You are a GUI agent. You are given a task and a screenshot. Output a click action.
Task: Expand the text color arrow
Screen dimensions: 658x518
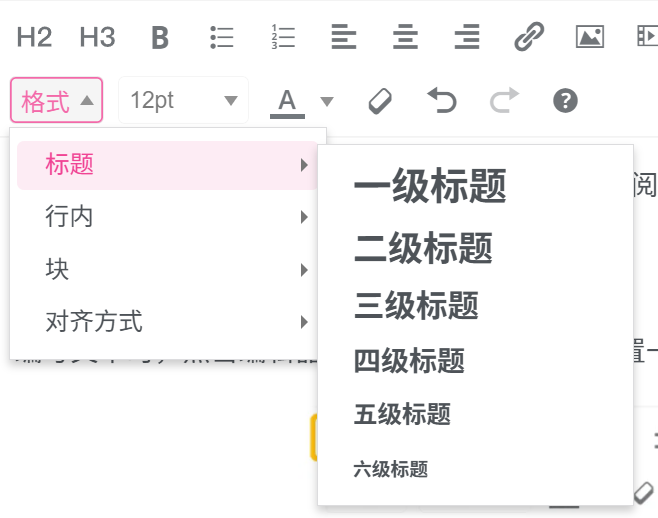tap(327, 101)
